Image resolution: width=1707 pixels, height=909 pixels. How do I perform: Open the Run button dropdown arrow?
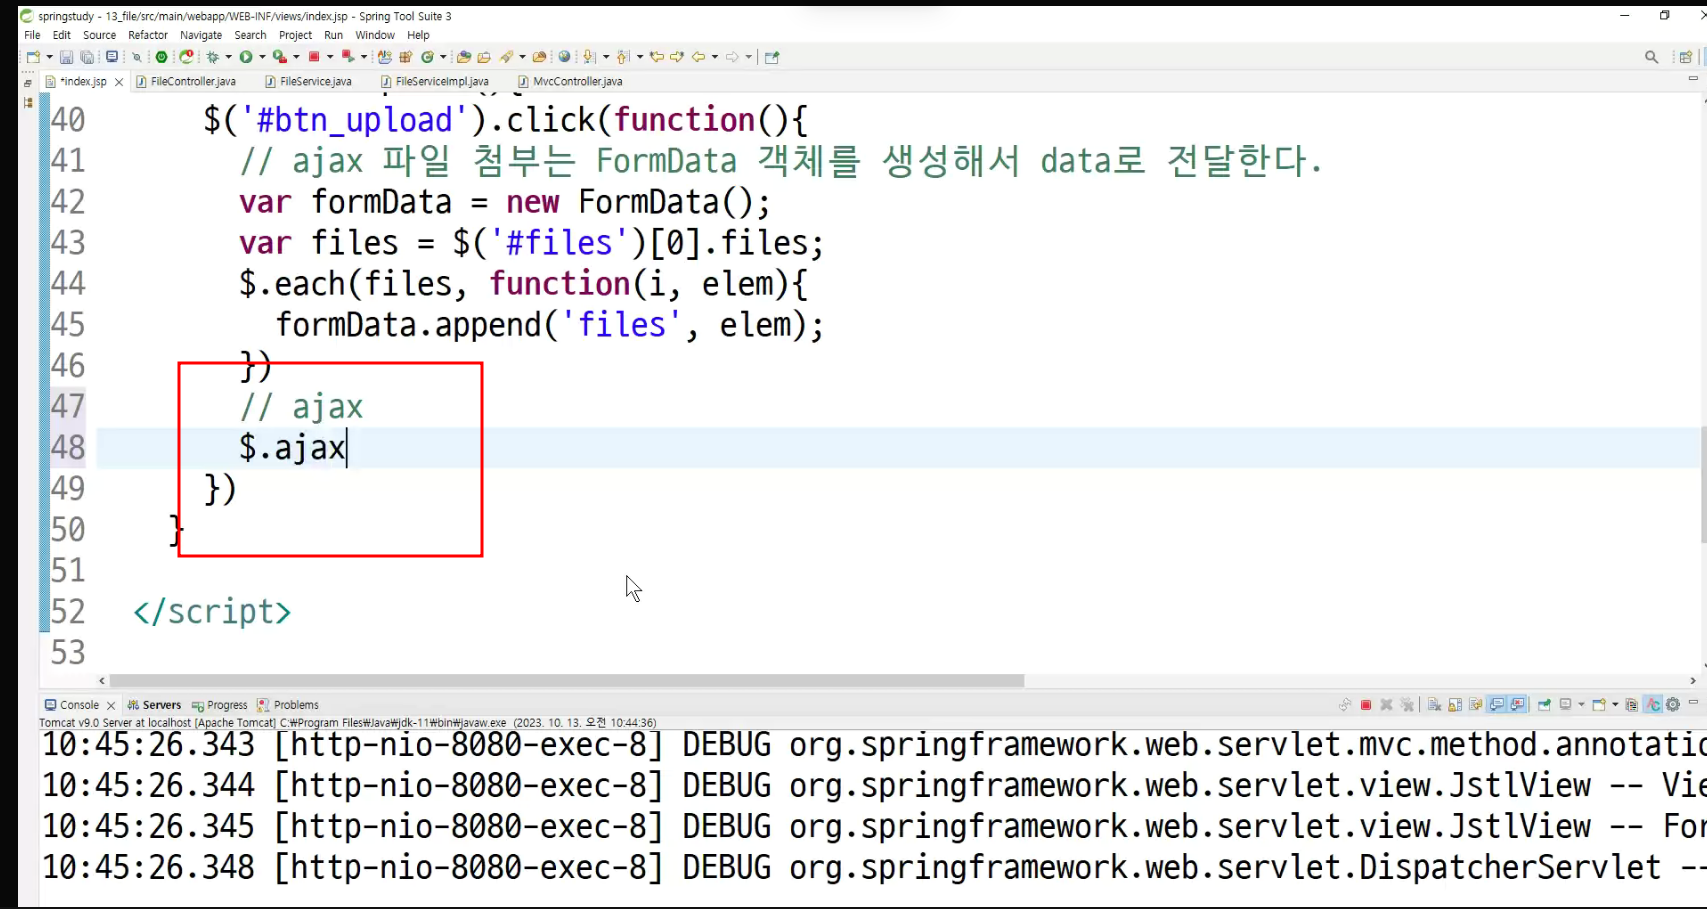click(262, 57)
